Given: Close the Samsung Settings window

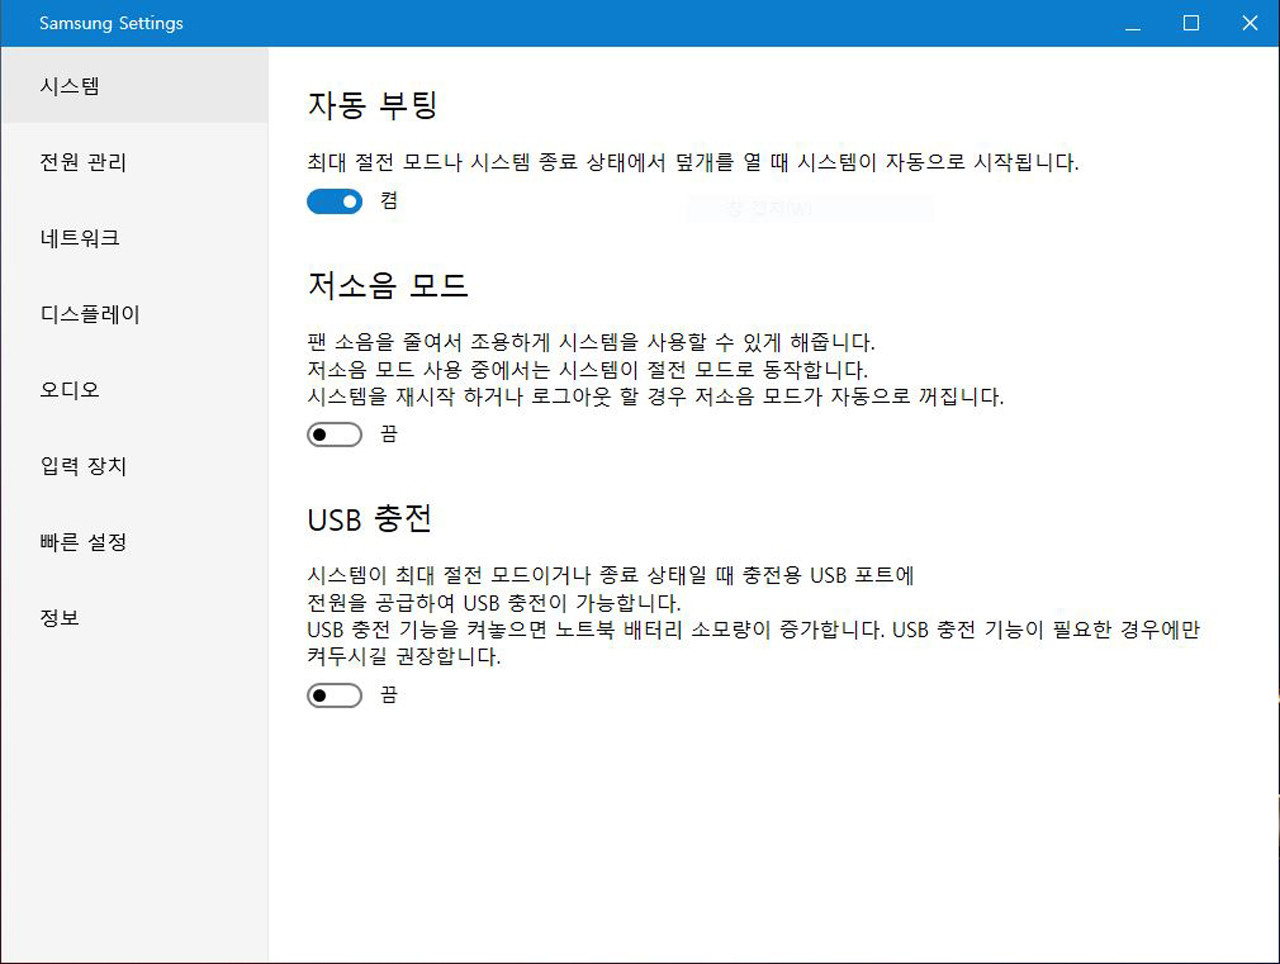Looking at the screenshot, I should (1250, 23).
